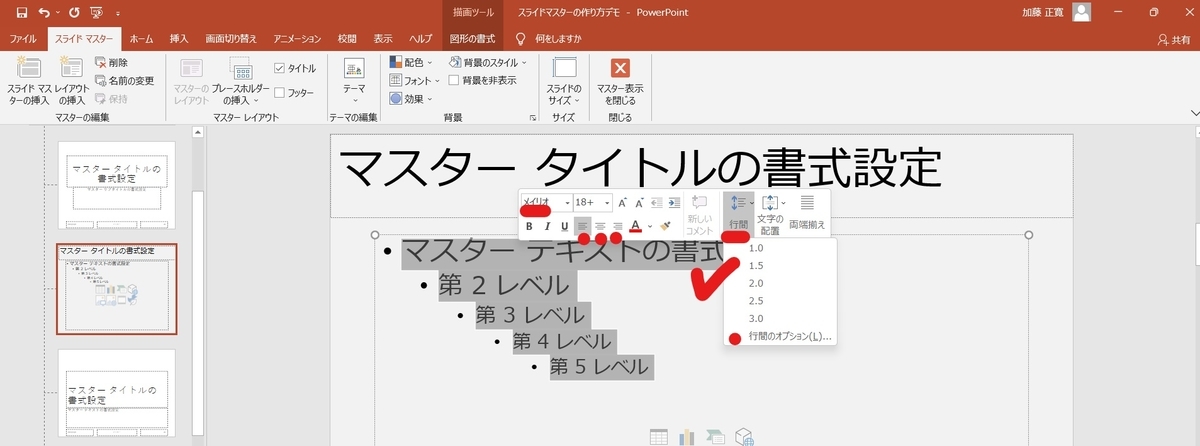
Task: Toggle underline (U) in mini toolbar
Action: pos(564,227)
